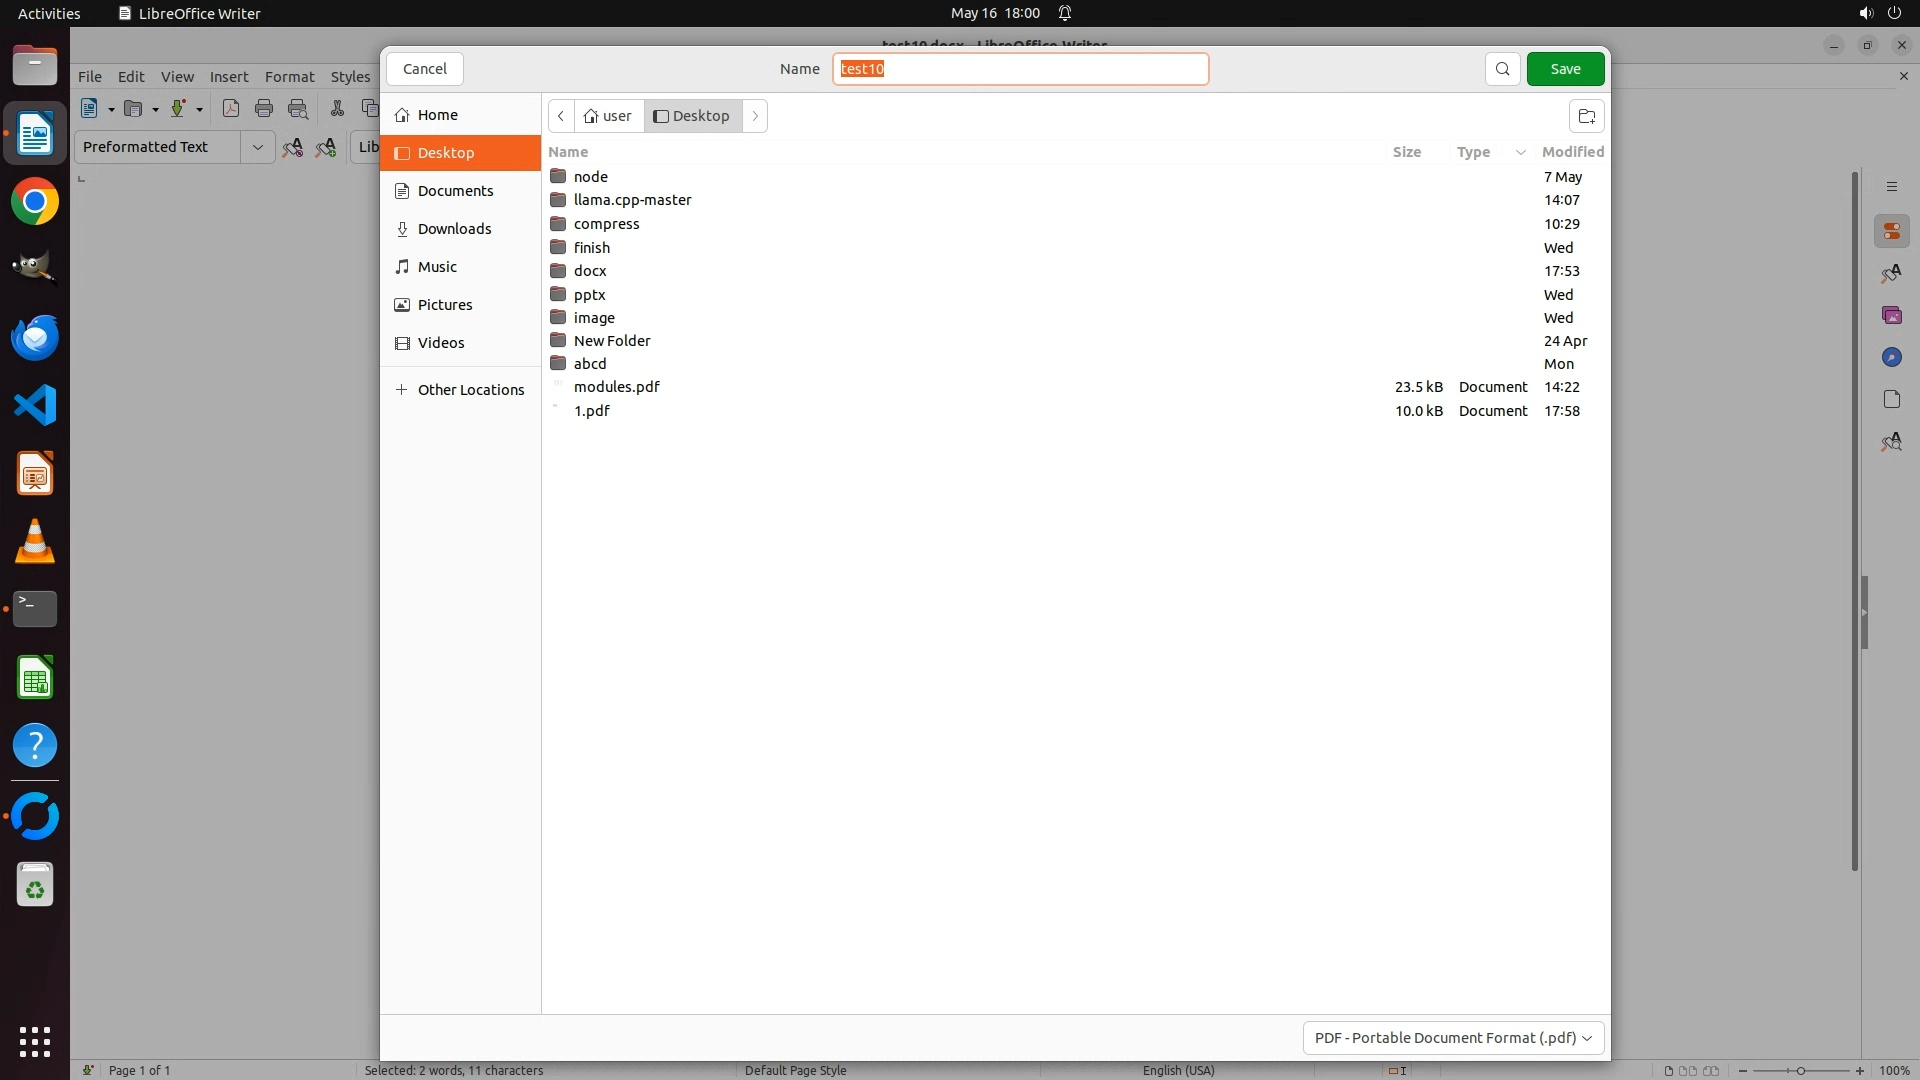
Task: Open the Insert menu
Action: point(228,77)
